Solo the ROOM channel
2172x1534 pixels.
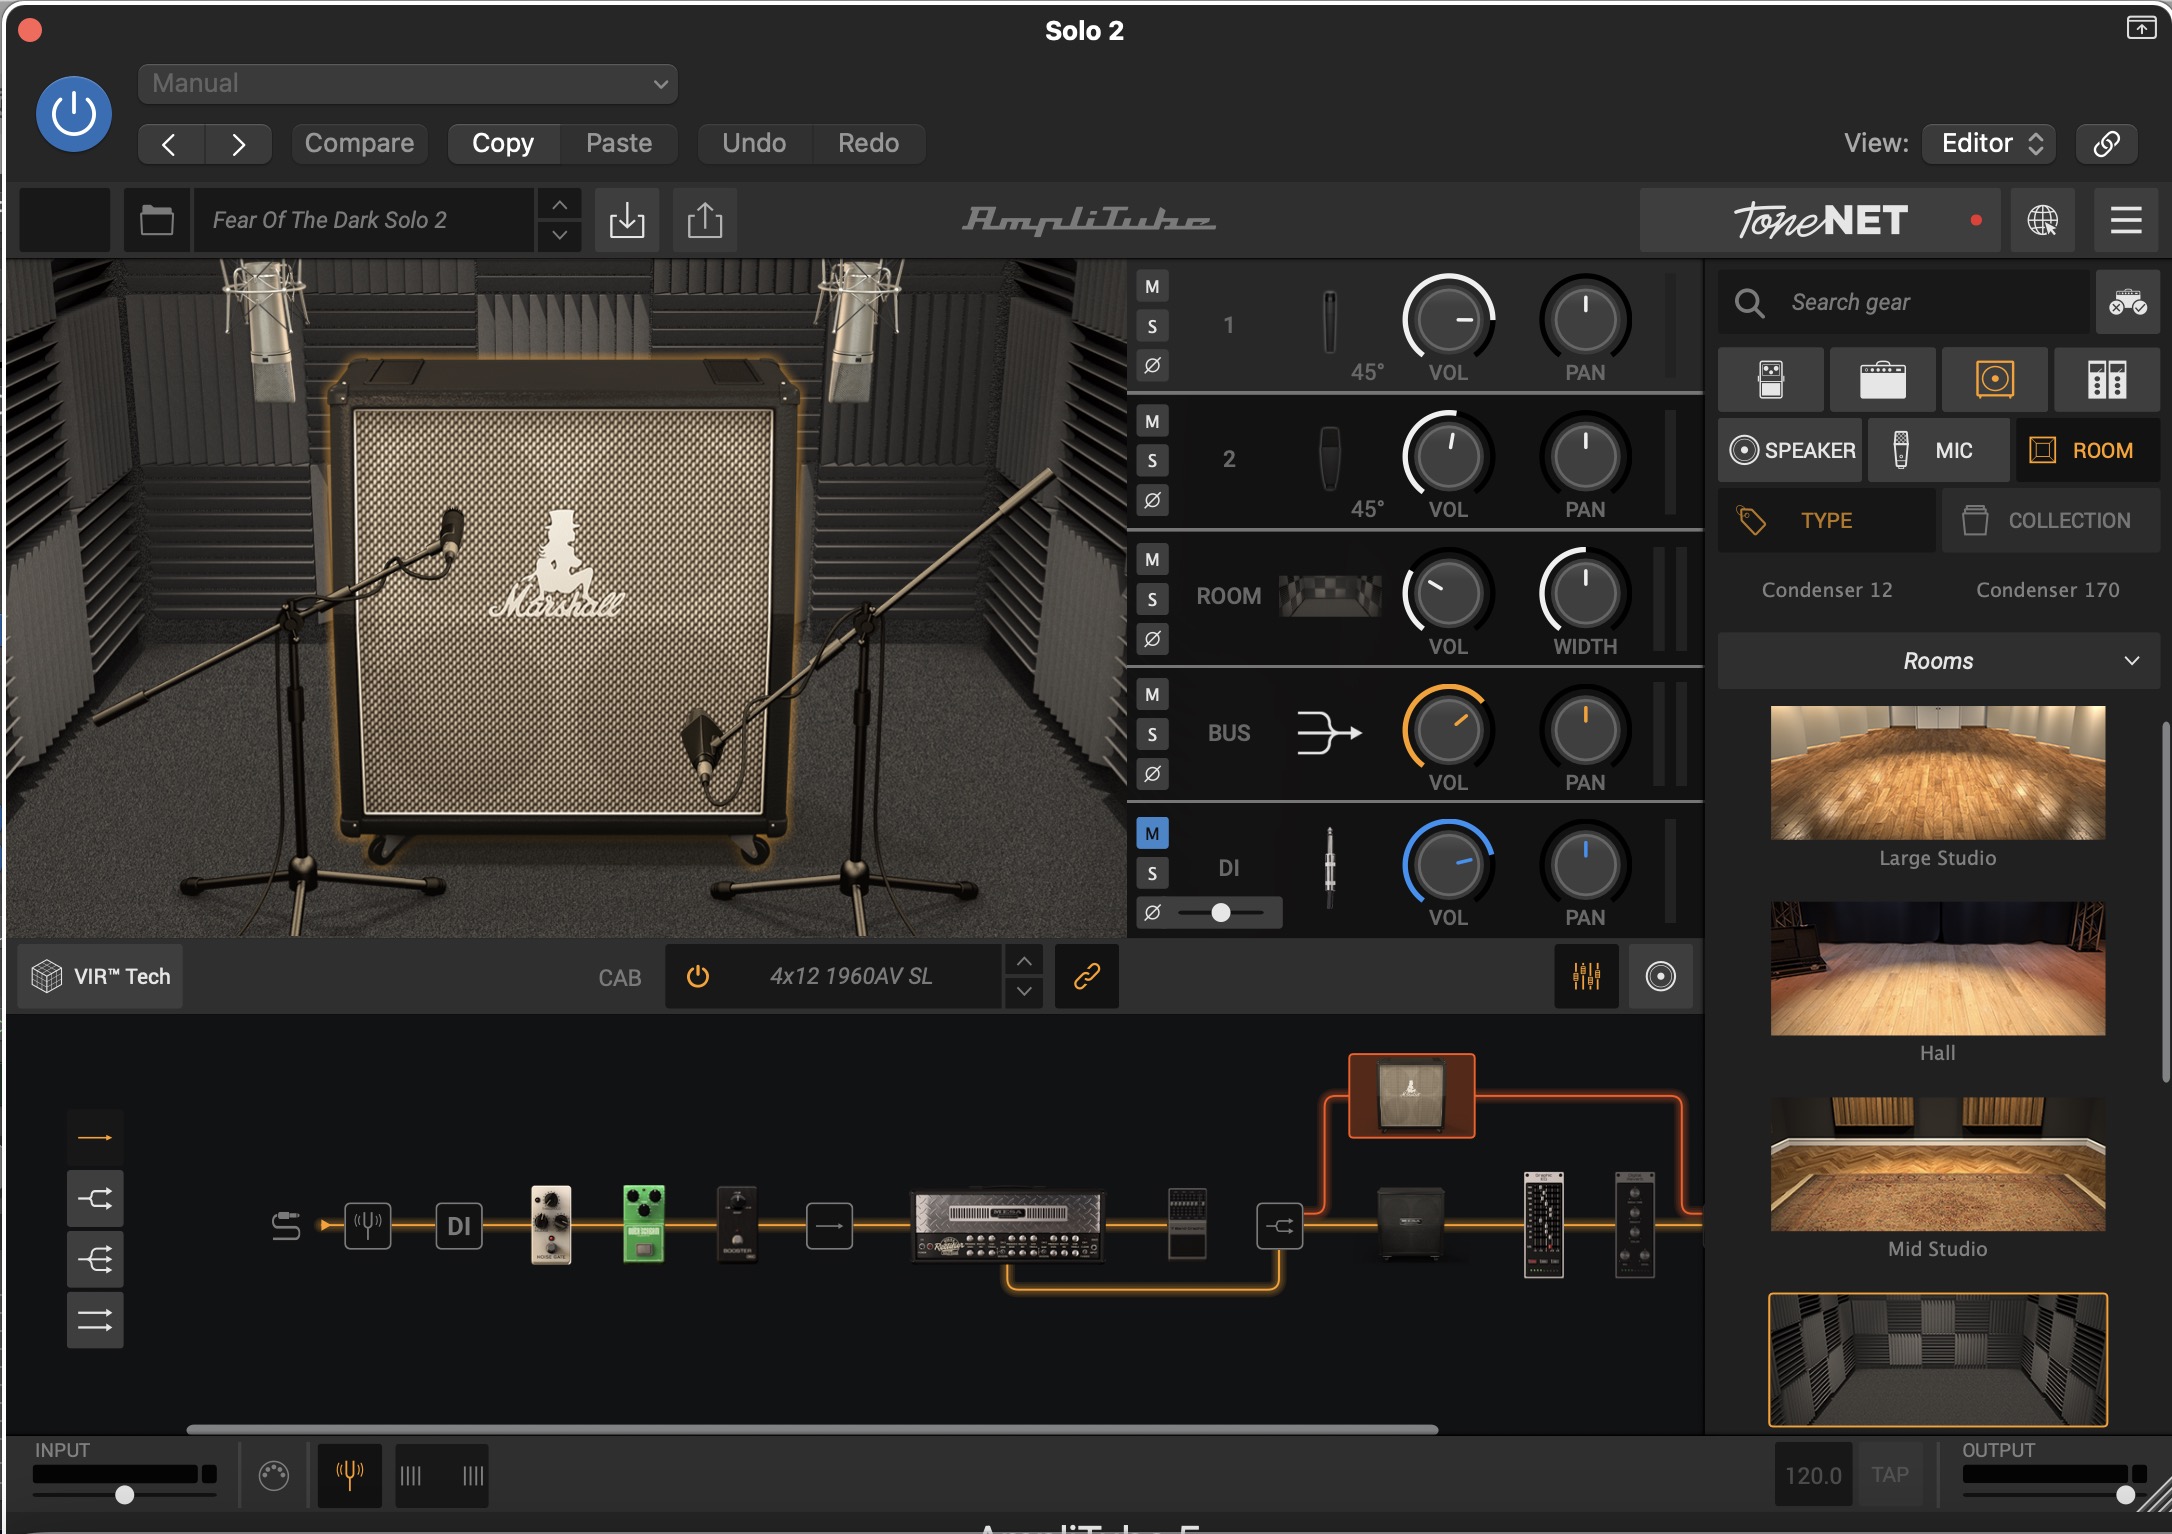tap(1152, 599)
